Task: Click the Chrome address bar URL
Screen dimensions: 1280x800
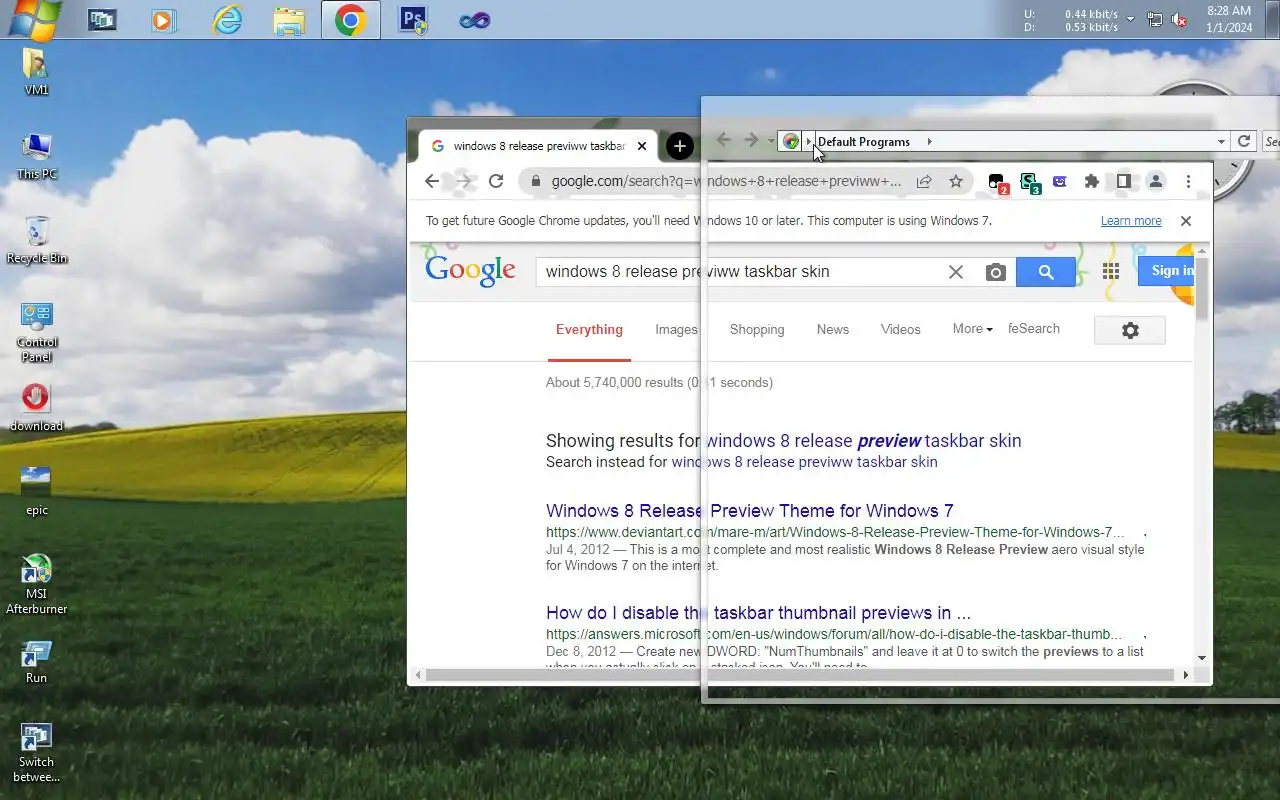Action: point(726,181)
